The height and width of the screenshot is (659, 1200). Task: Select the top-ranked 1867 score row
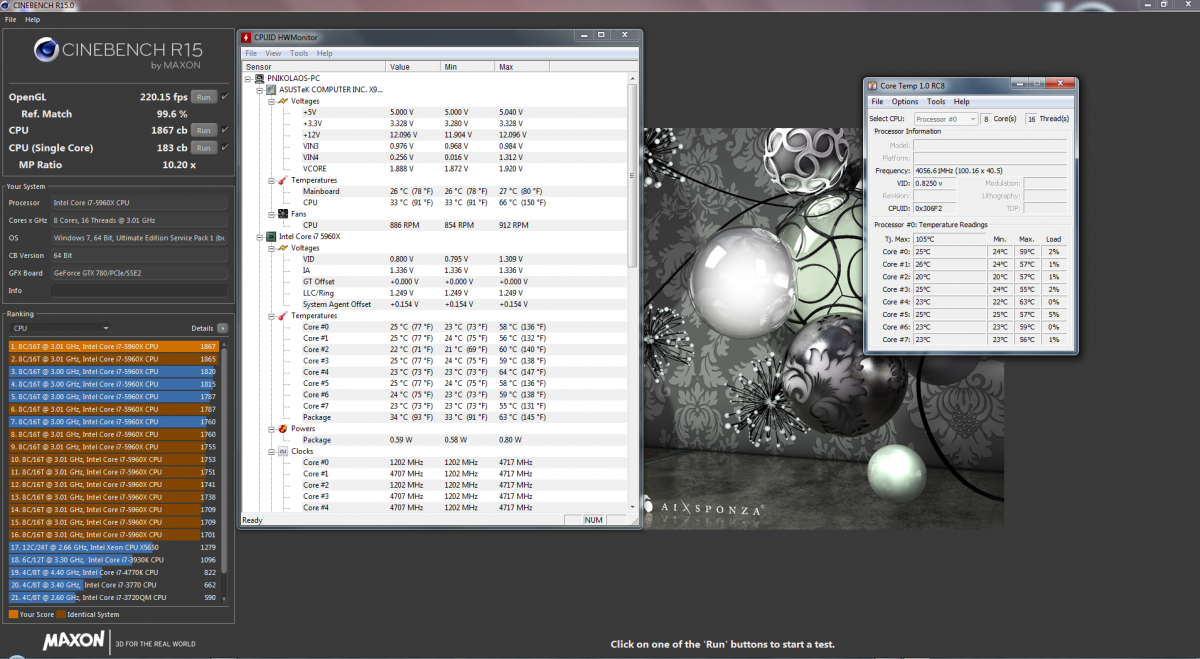pyautogui.click(x=114, y=346)
